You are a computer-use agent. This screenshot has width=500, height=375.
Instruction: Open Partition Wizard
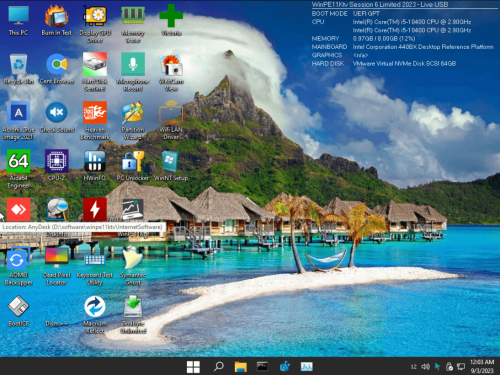133,121
